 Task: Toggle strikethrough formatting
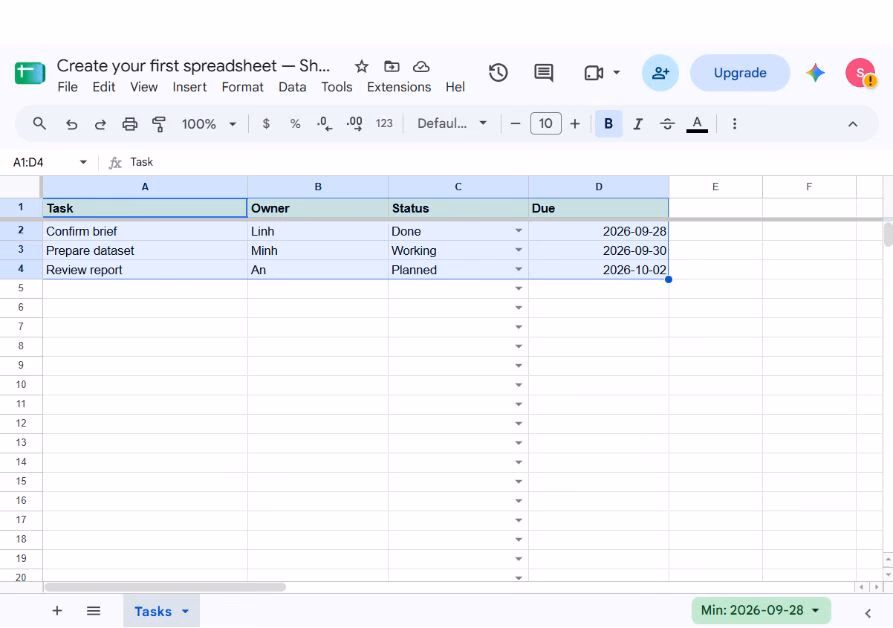(x=667, y=124)
